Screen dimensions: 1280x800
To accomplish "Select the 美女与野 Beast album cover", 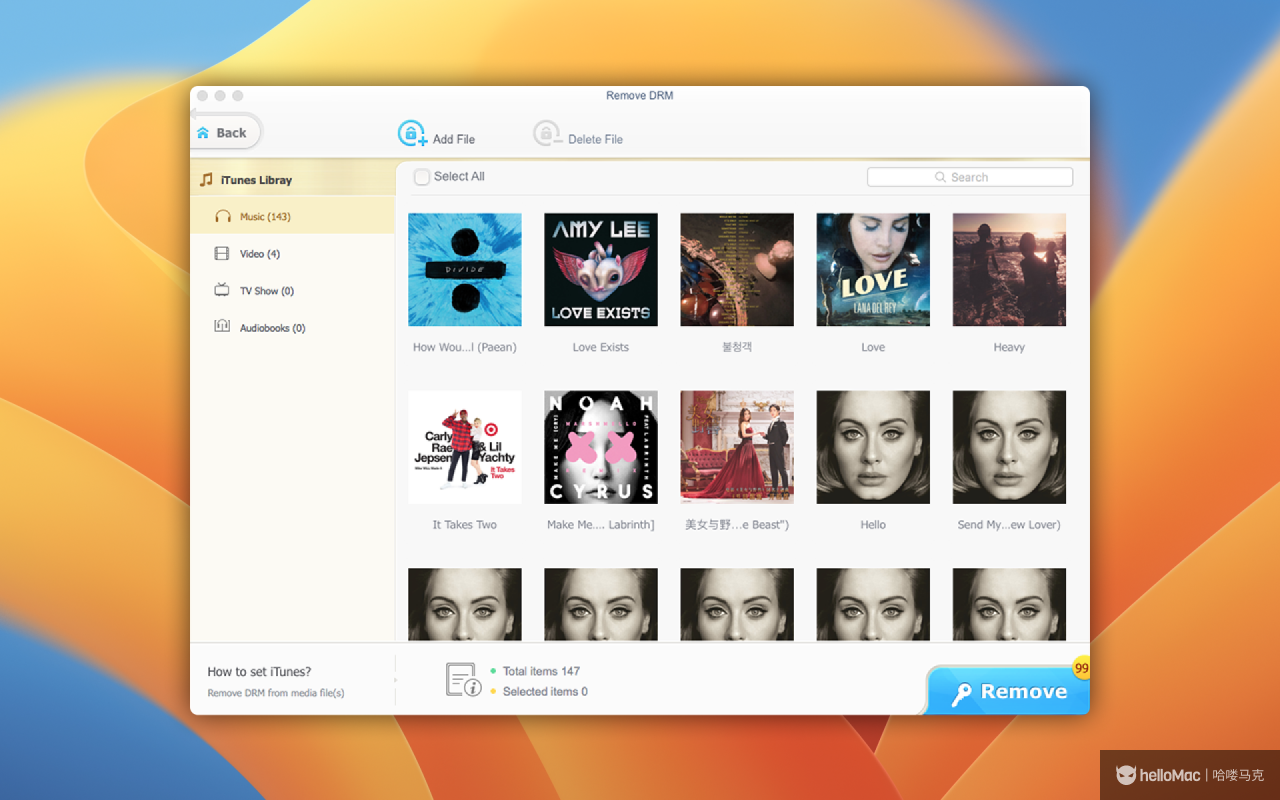I will [x=737, y=447].
